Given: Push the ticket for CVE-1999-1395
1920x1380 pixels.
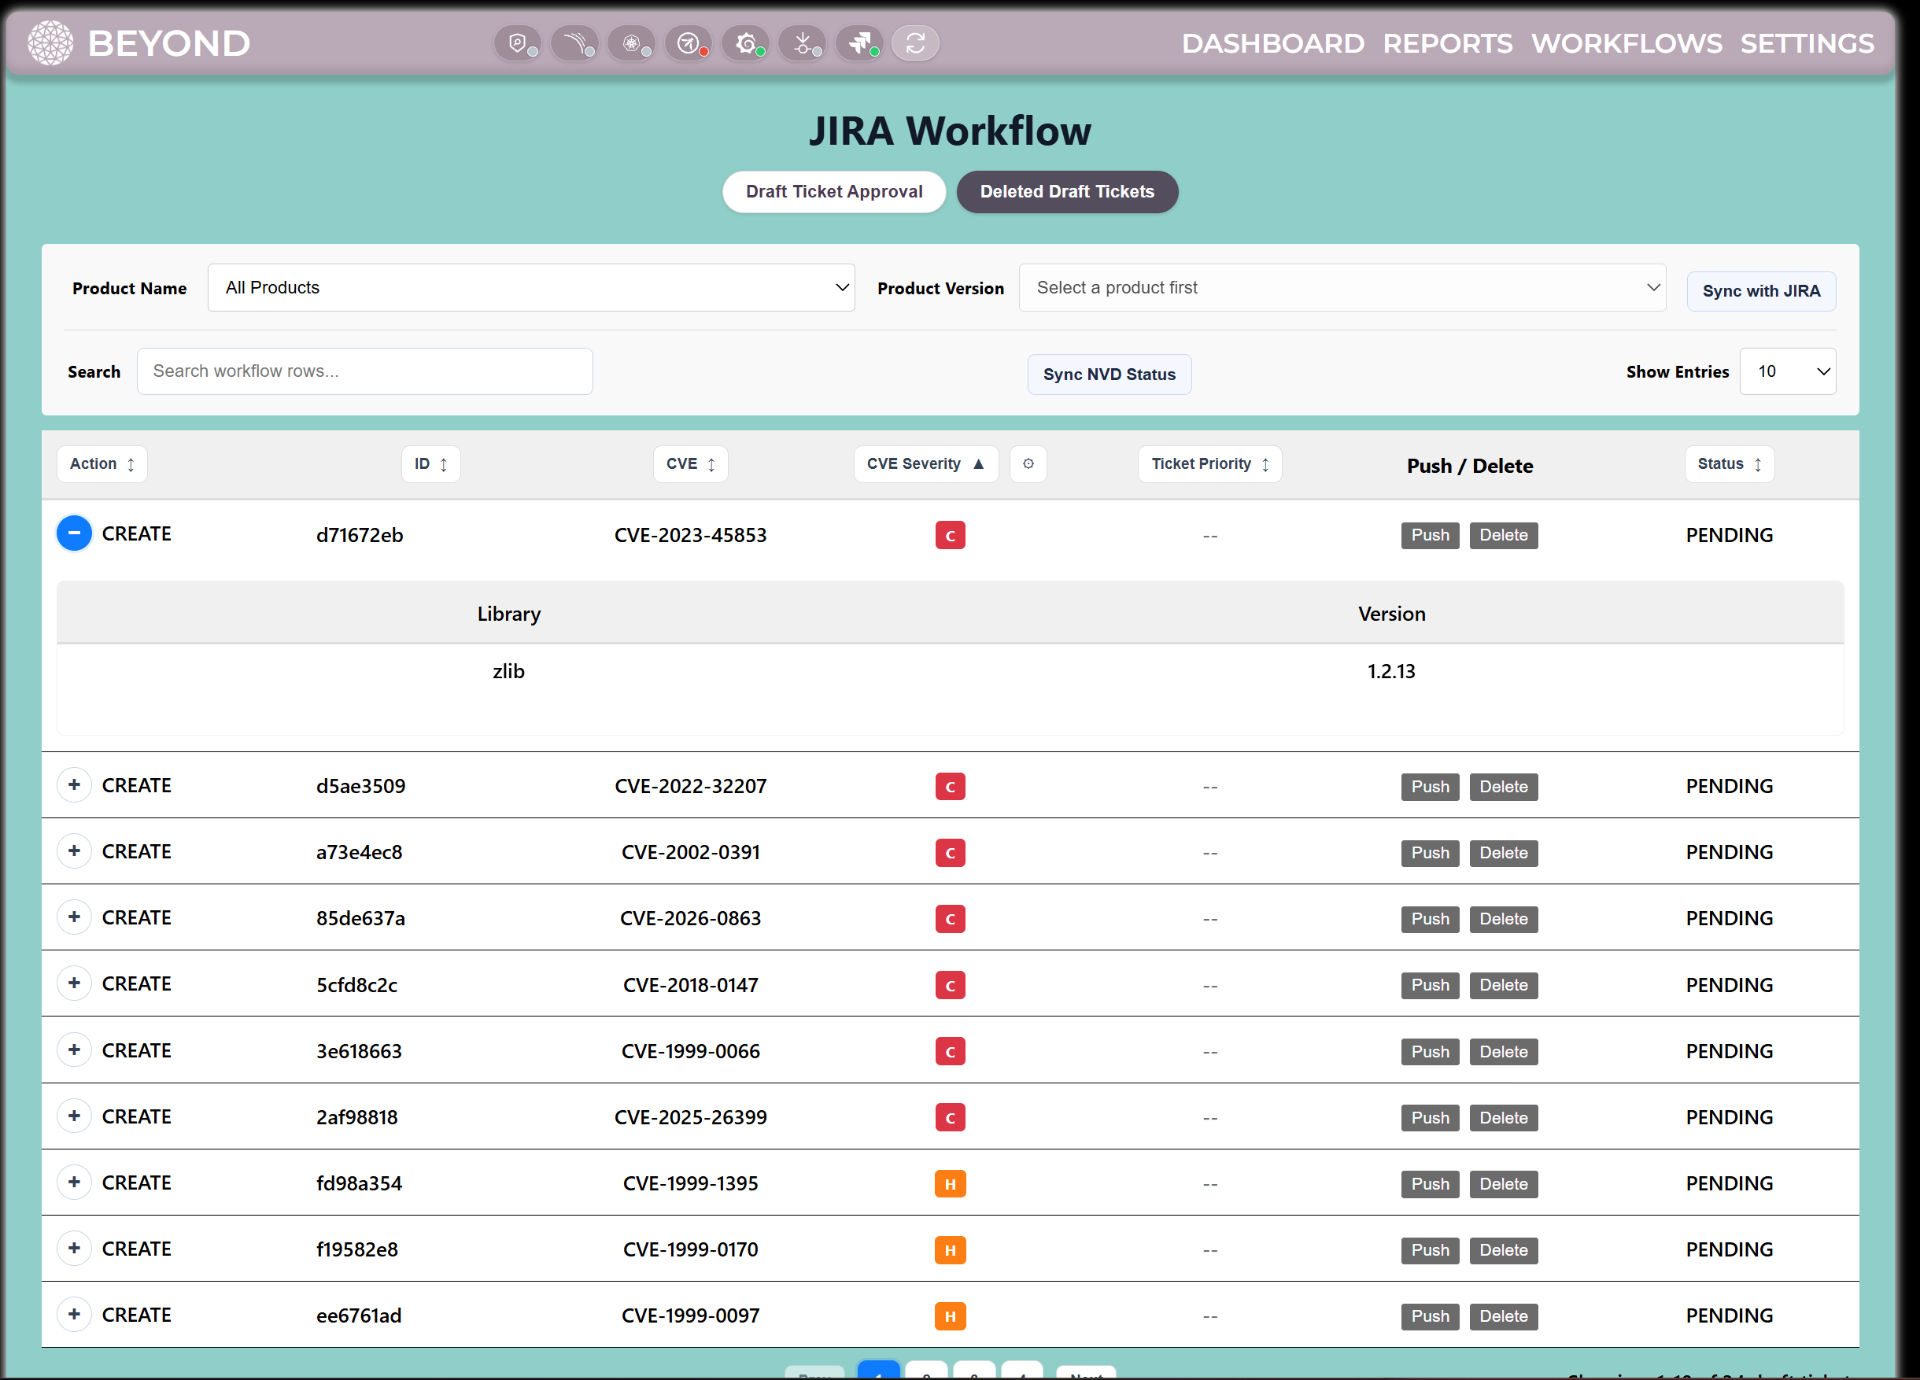Looking at the screenshot, I should (1430, 1184).
